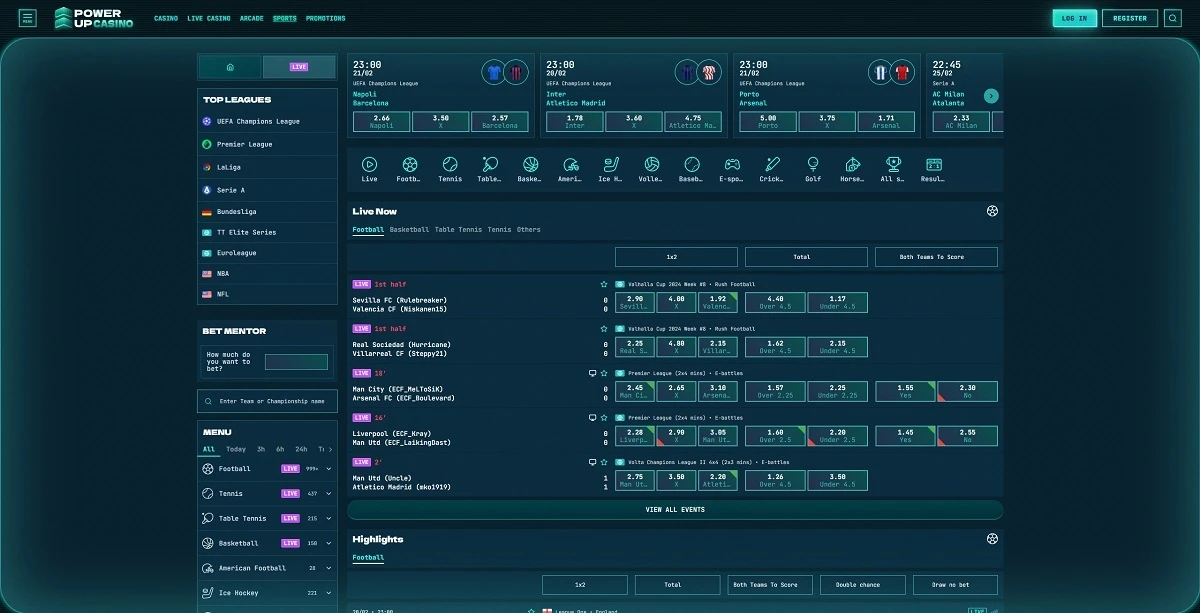
Task: Open the Live Casino nav item
Action: click(x=209, y=18)
